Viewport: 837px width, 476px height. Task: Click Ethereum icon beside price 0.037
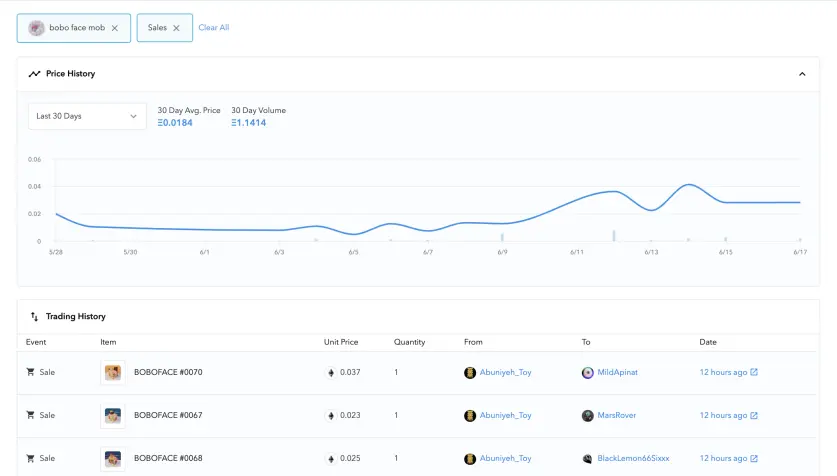(331, 373)
